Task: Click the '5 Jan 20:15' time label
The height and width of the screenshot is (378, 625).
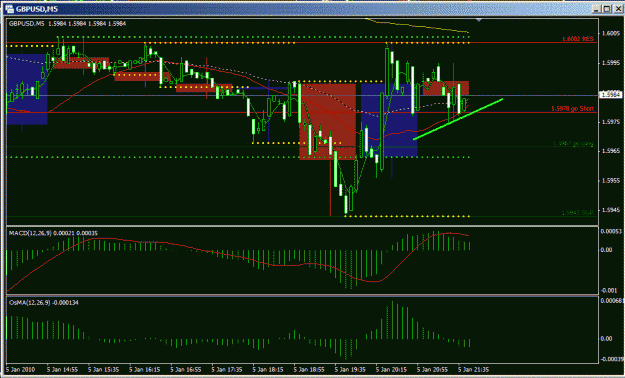Action: click(391, 370)
